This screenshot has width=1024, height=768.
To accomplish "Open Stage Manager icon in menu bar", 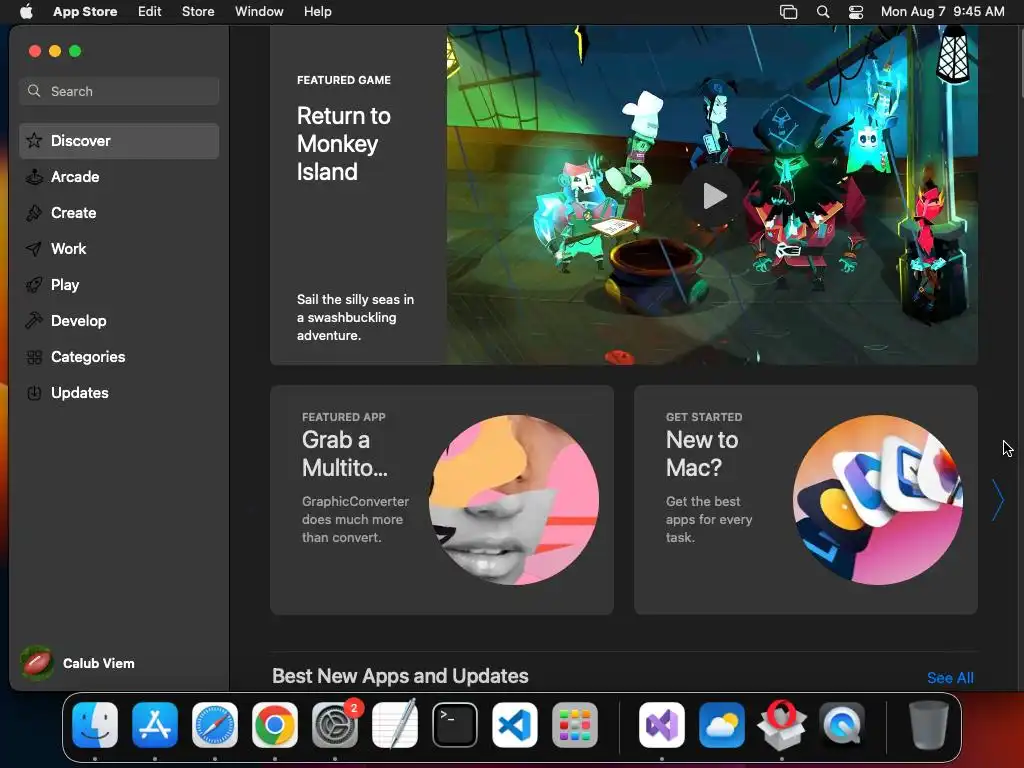I will point(788,12).
